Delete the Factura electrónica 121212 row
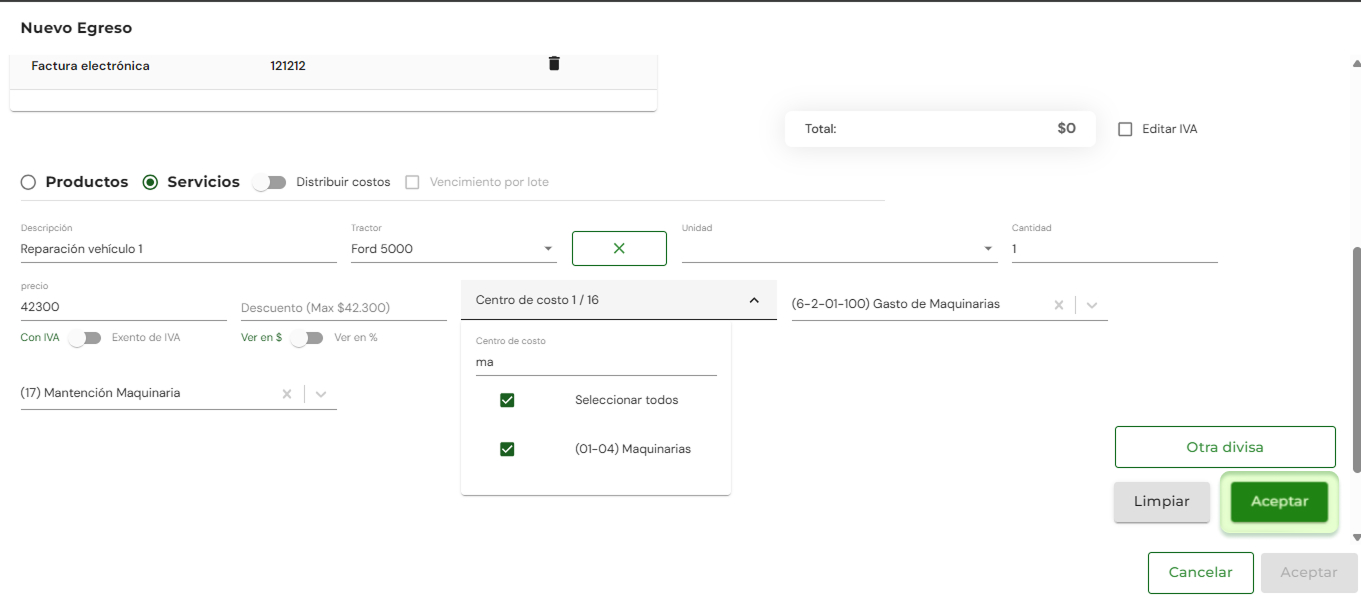 click(554, 63)
